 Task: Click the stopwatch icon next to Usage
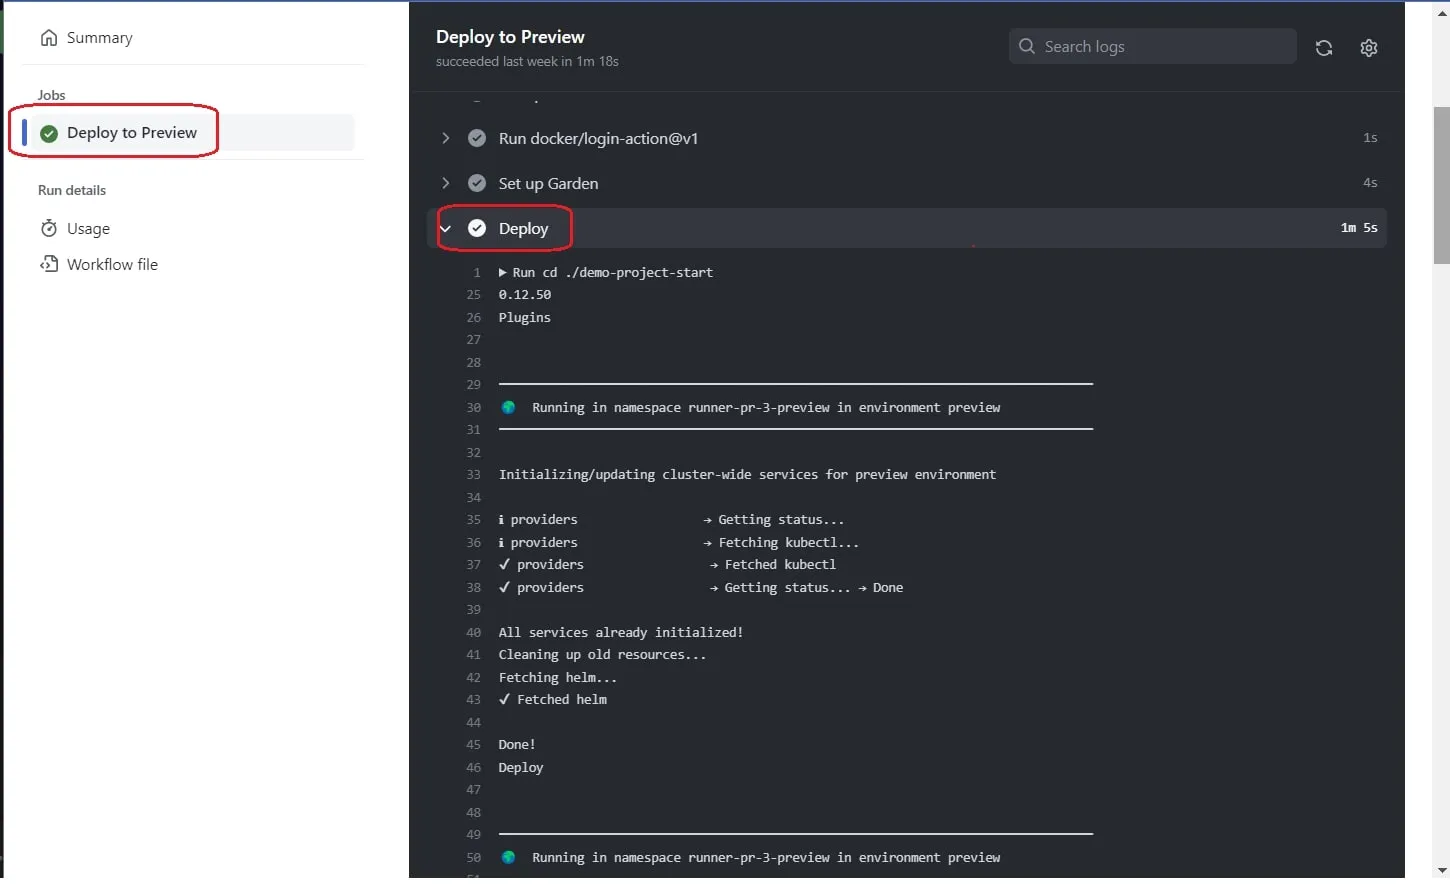tap(49, 228)
